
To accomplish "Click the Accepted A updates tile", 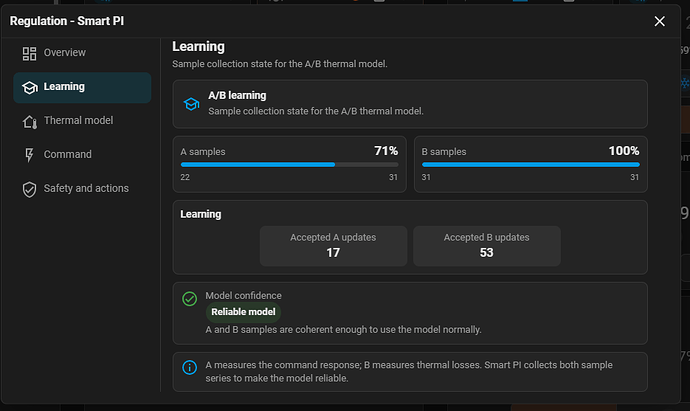I will [x=333, y=246].
